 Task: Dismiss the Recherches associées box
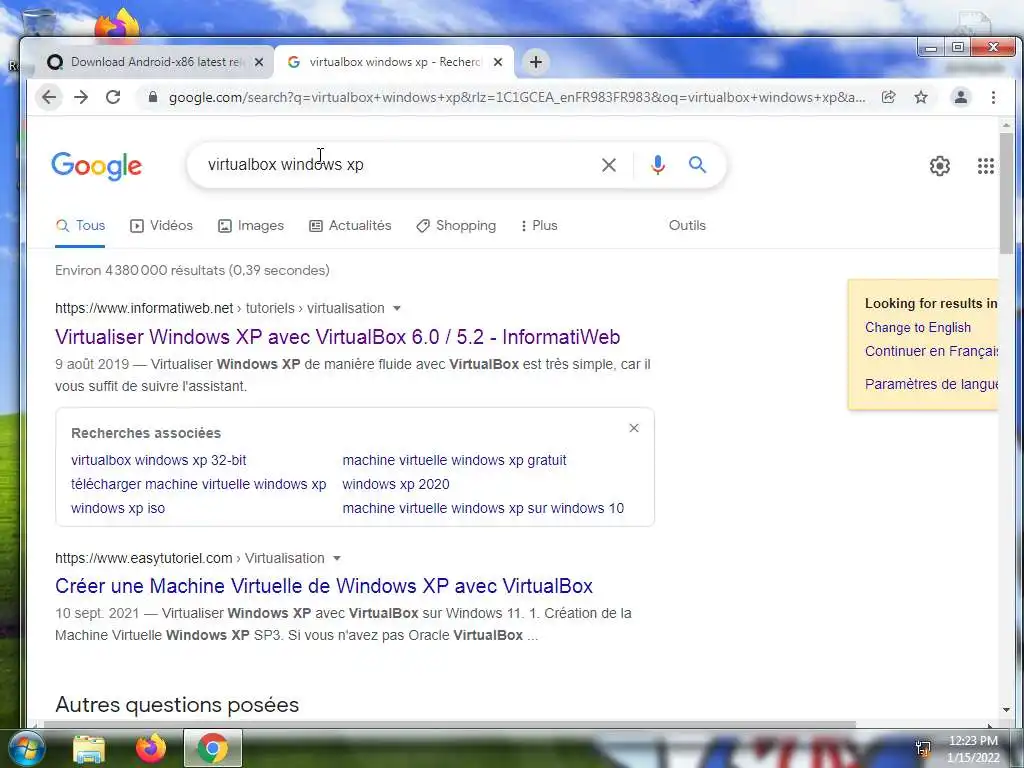point(633,428)
